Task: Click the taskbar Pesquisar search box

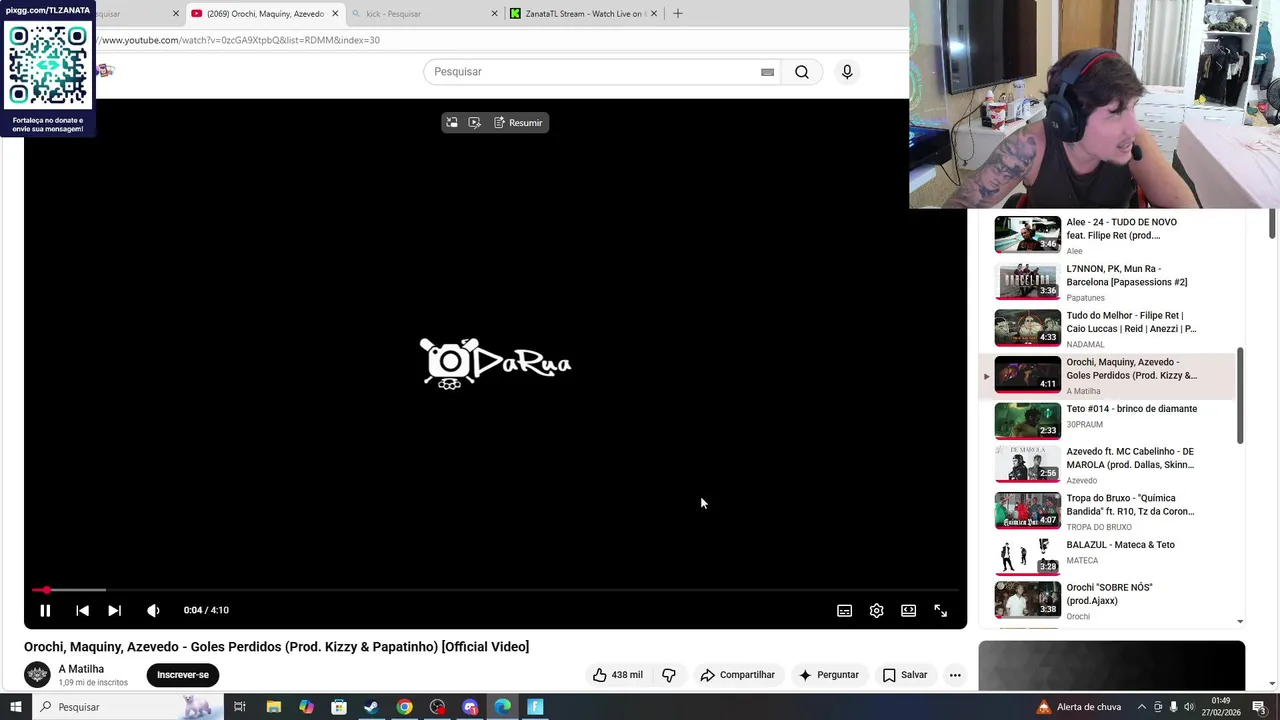Action: click(130, 707)
